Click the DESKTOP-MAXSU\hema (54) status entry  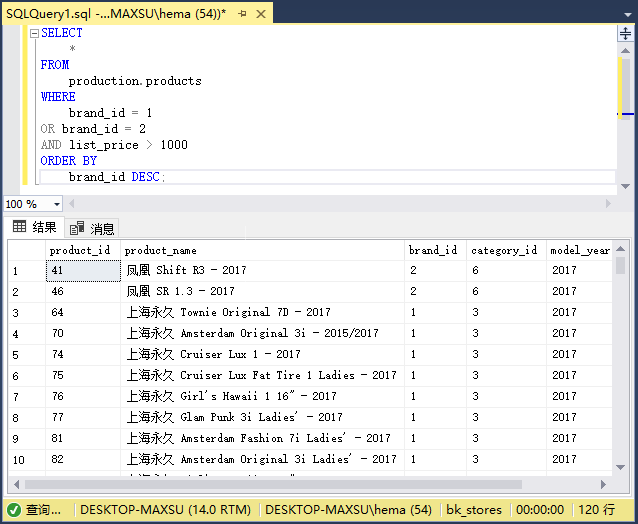(x=348, y=510)
